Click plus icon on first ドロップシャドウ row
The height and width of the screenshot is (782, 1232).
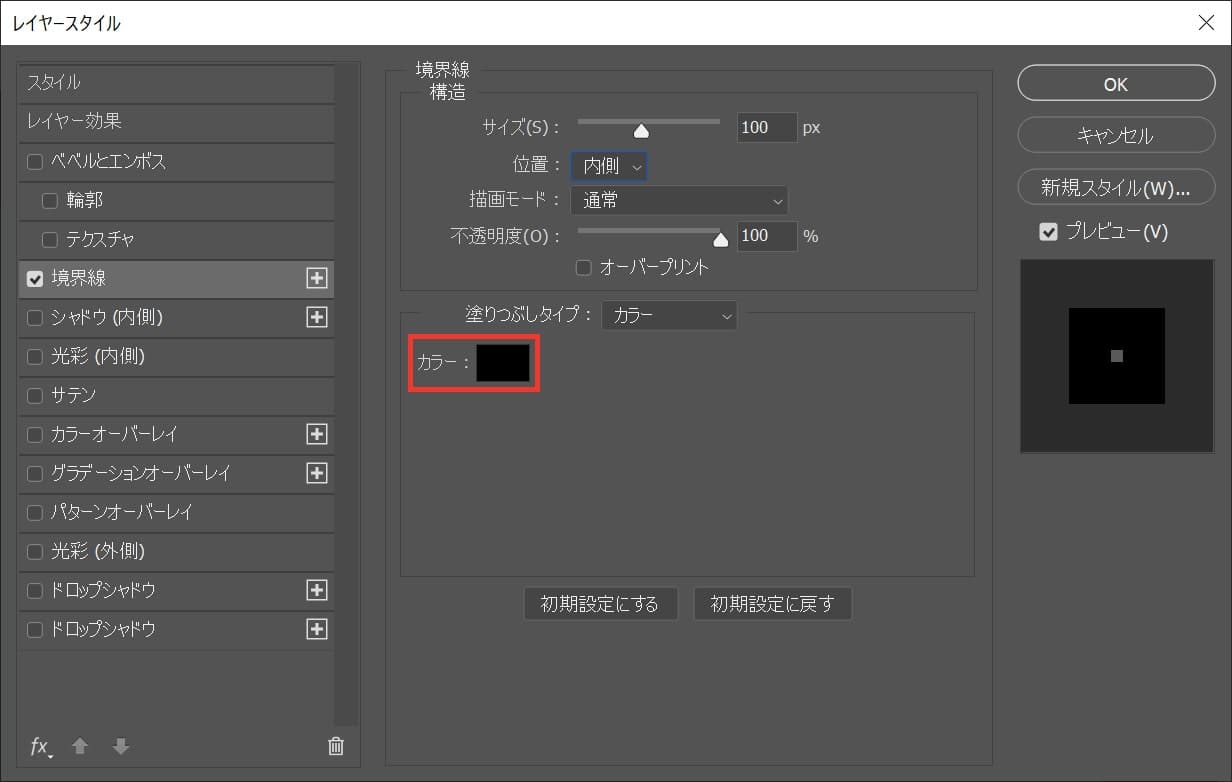pos(317,590)
